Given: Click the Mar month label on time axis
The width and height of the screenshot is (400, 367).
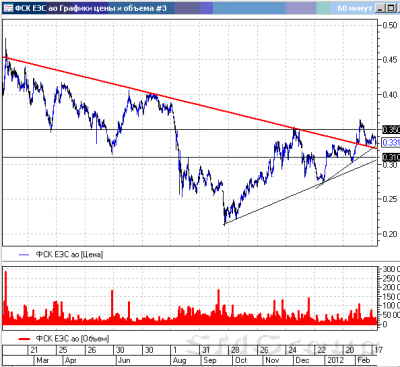Looking at the screenshot, I should (x=43, y=360).
